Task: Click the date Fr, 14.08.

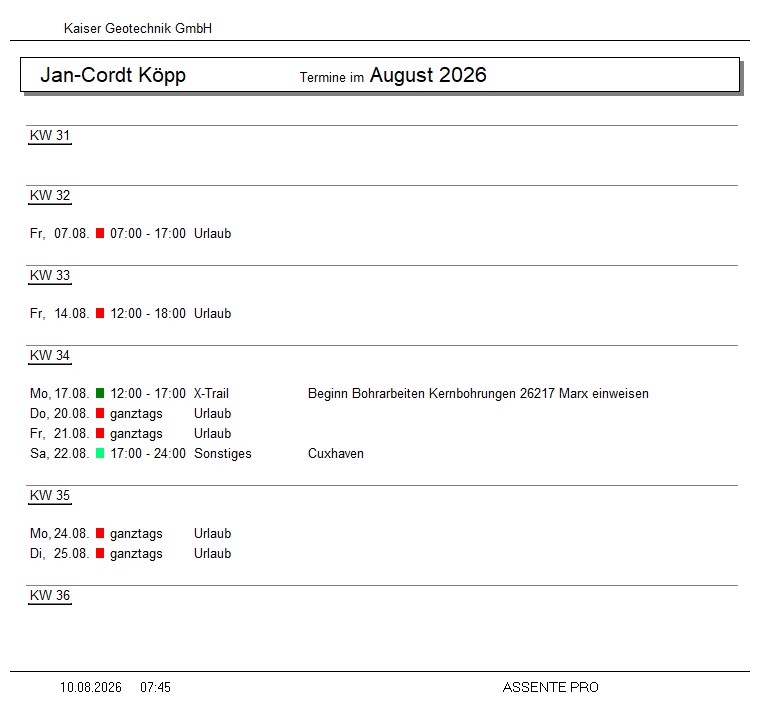Action: point(60,313)
